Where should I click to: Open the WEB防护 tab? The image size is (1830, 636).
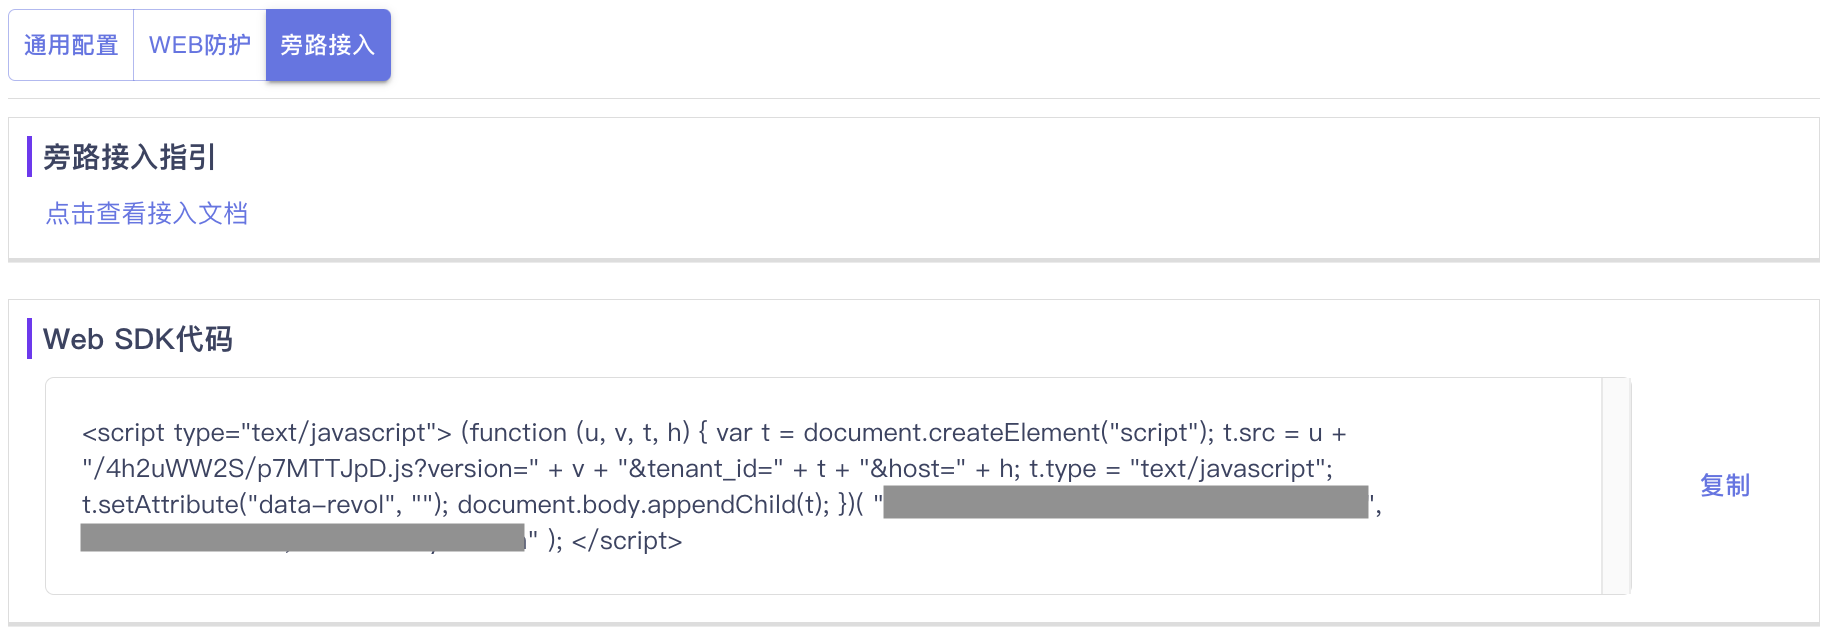pos(200,45)
